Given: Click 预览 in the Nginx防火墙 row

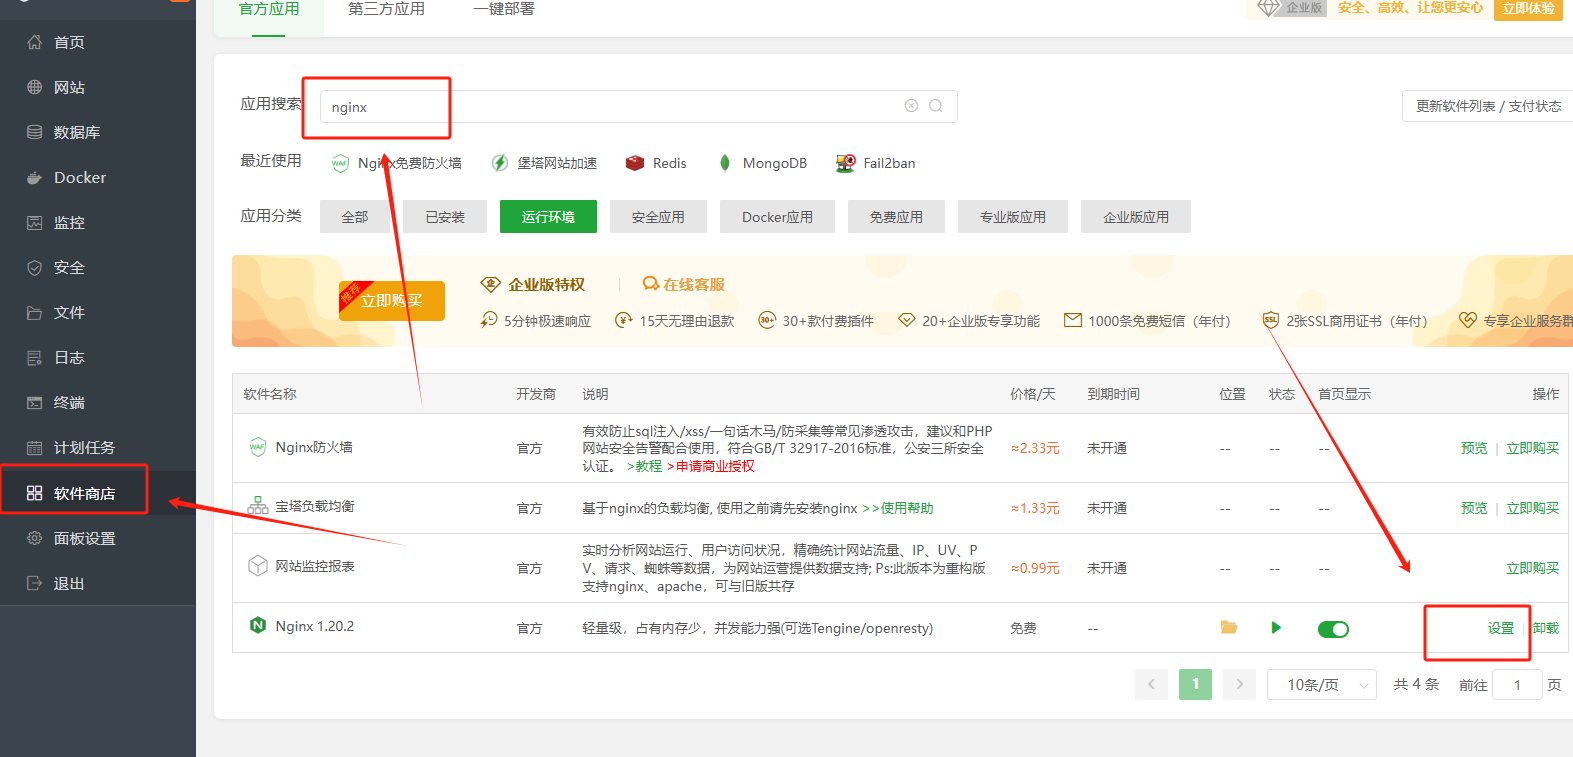Looking at the screenshot, I should (x=1474, y=448).
